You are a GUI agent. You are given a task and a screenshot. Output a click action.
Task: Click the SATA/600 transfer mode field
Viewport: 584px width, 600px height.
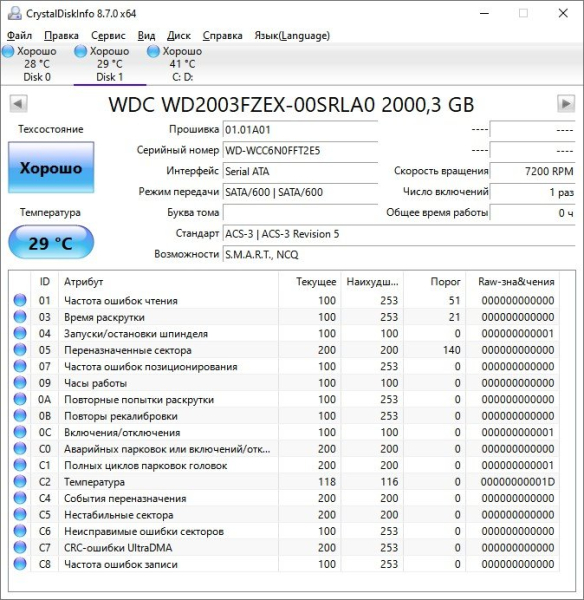(x=300, y=192)
